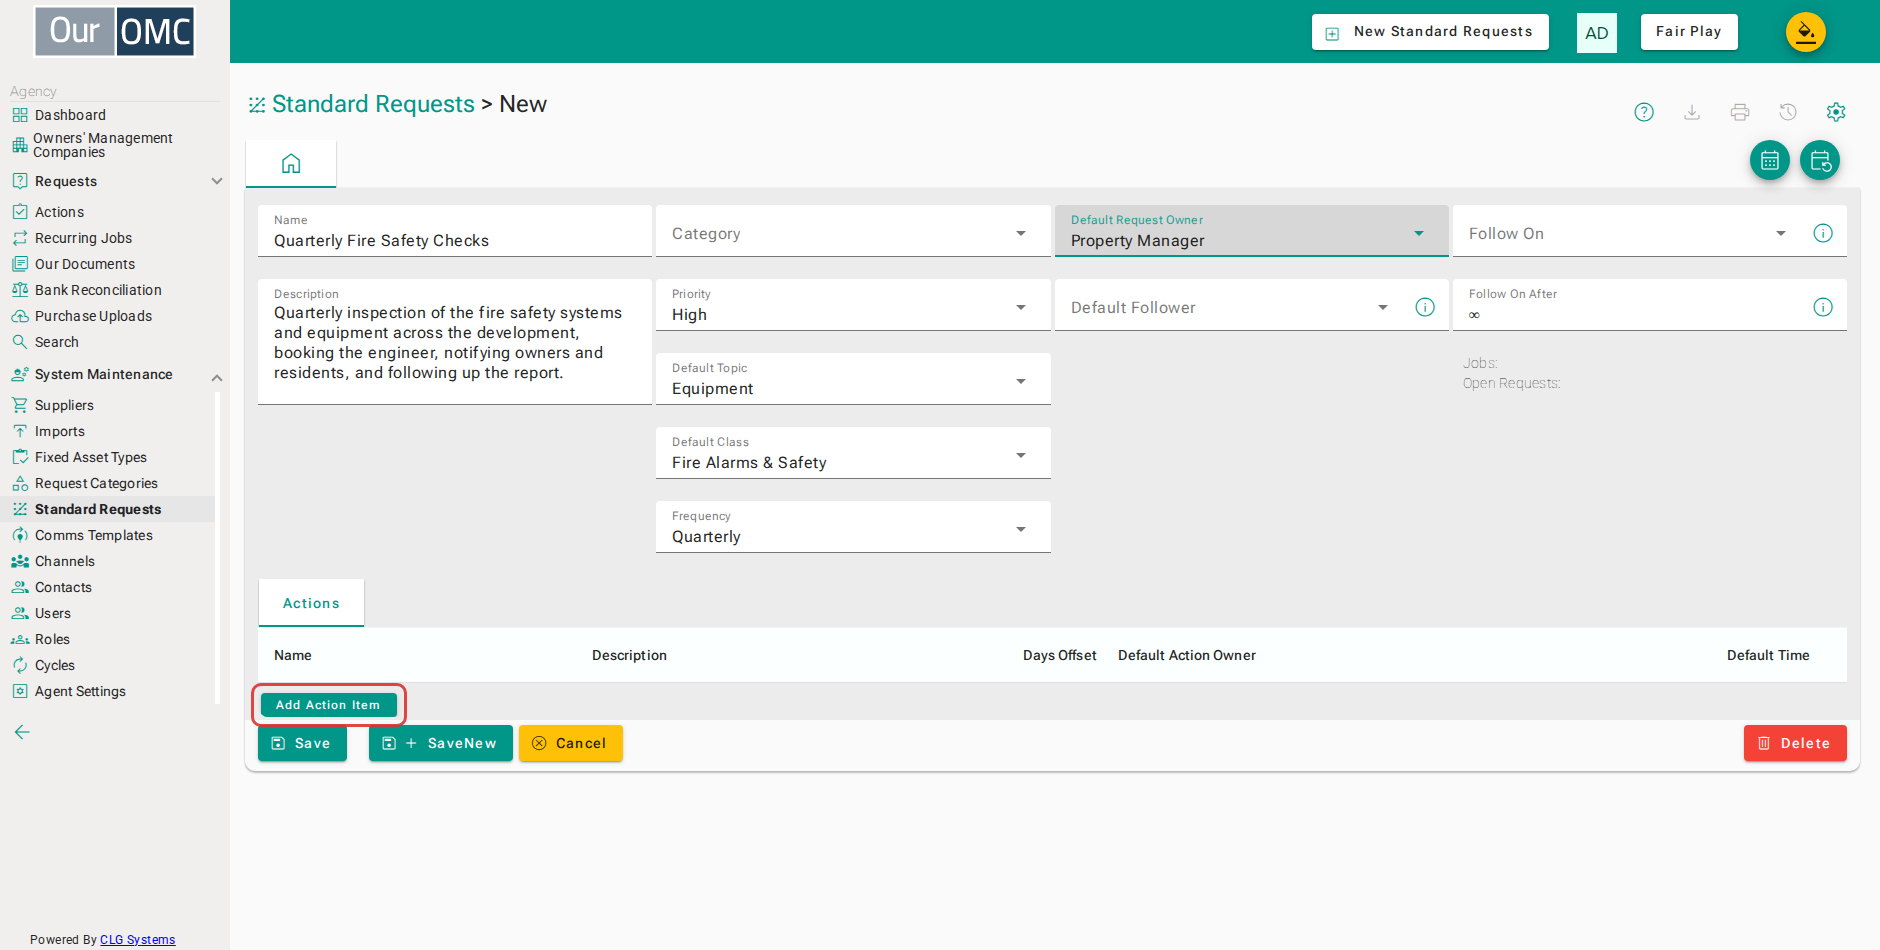Click the SaveNew button
This screenshot has height=950, width=1880.
tap(440, 743)
